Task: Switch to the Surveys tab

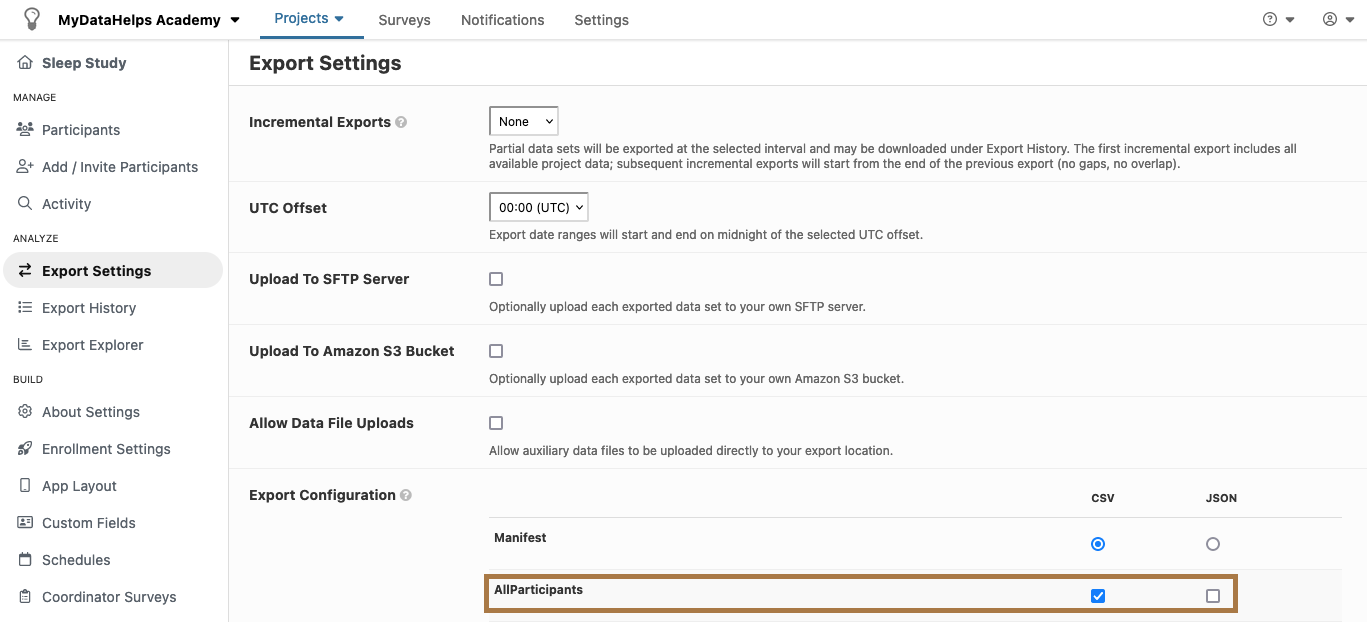Action: [404, 20]
